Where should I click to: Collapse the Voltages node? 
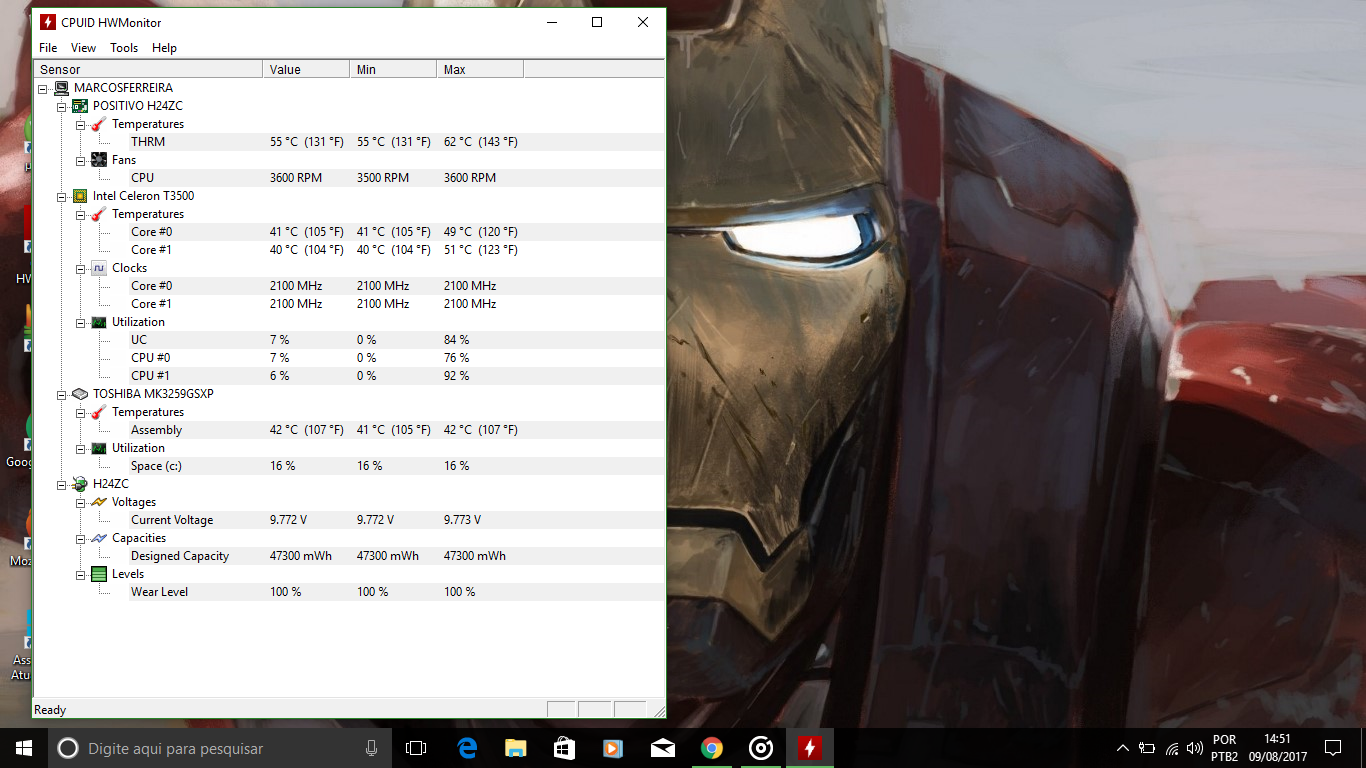pos(80,502)
